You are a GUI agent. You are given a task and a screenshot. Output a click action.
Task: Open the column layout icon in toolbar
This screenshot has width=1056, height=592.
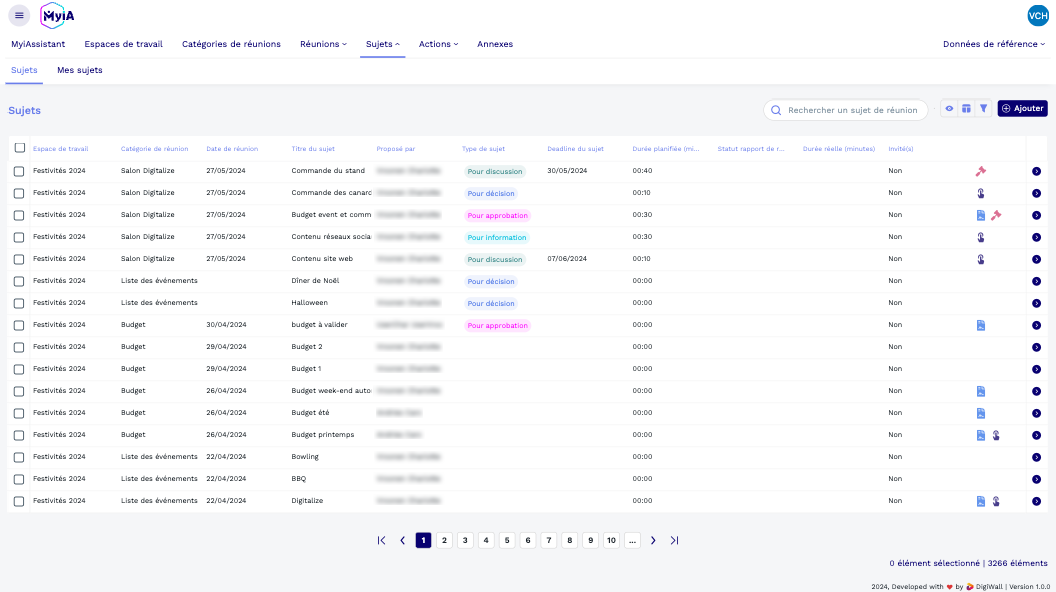click(x=967, y=109)
